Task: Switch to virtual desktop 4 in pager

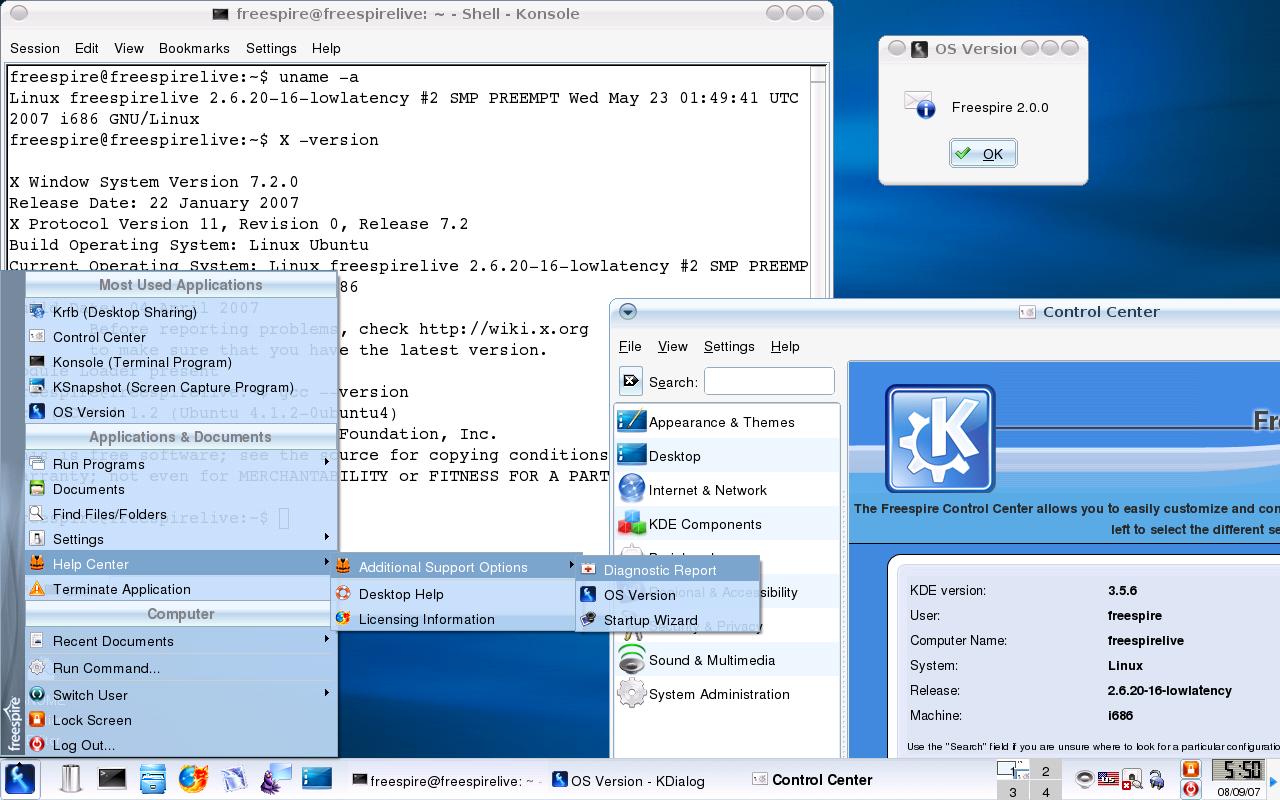Action: (1046, 790)
